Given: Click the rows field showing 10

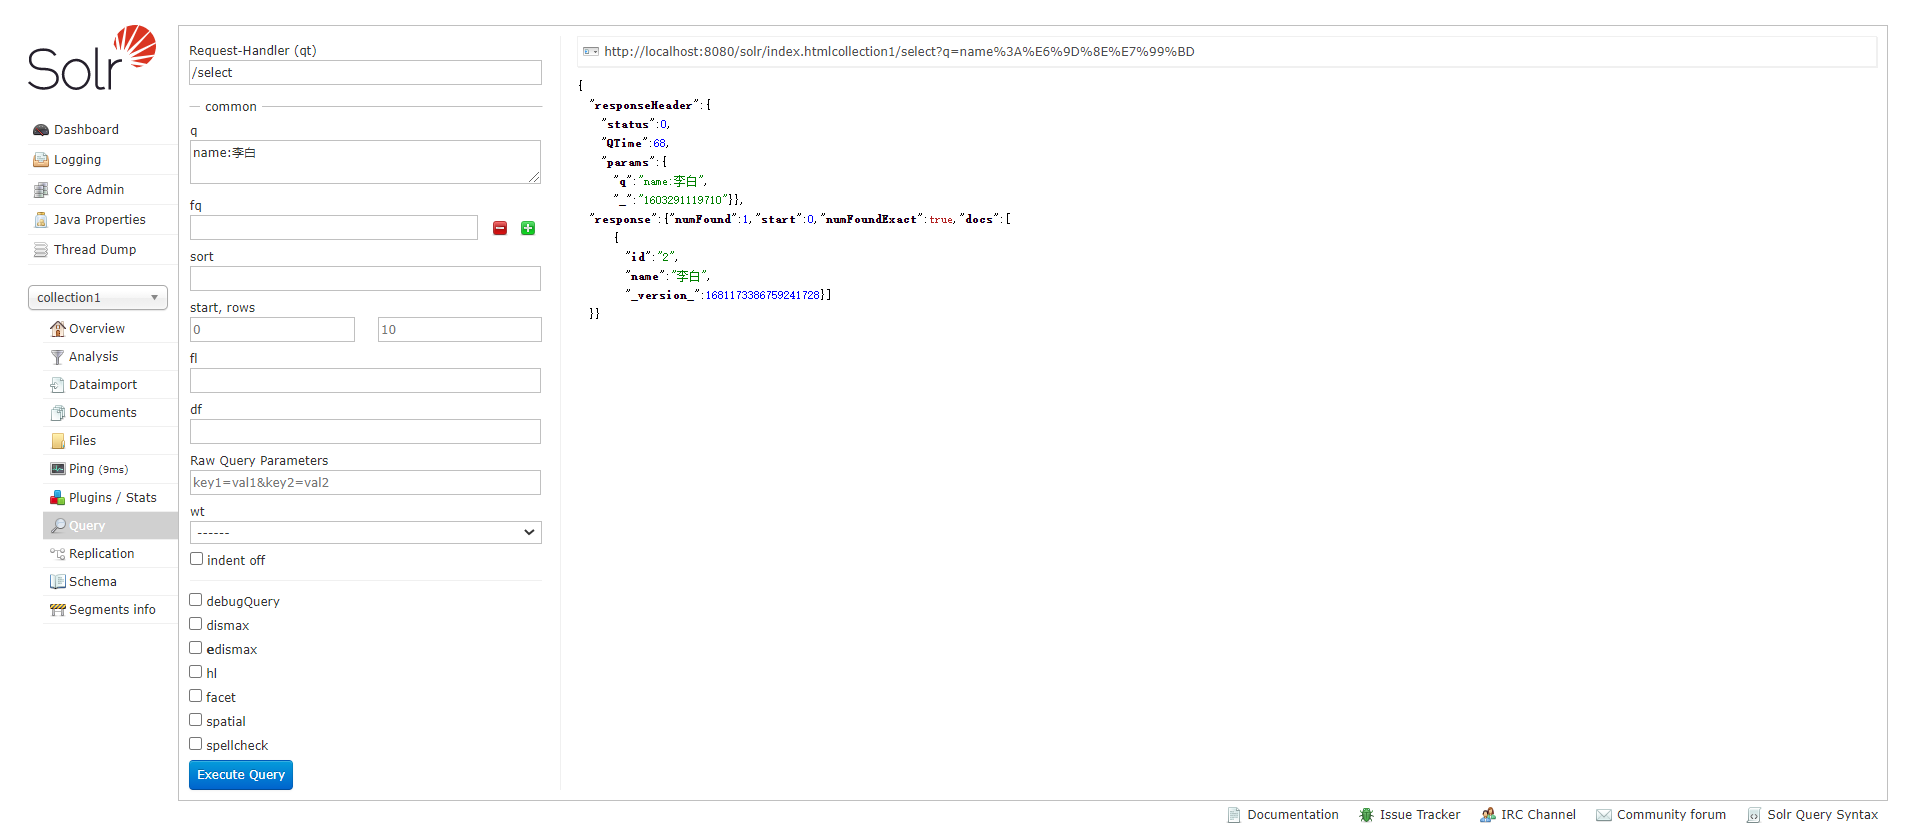Looking at the screenshot, I should (460, 330).
